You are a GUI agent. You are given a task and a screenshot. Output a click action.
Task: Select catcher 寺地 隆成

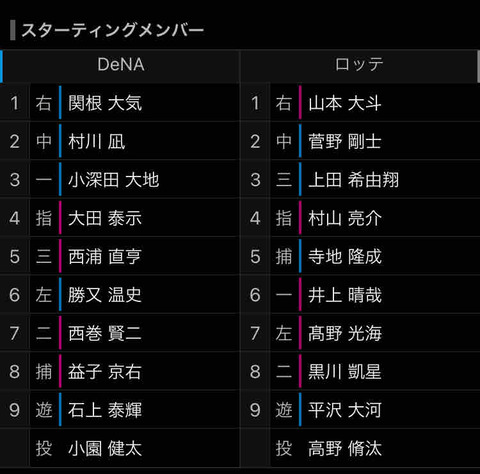pos(345,257)
